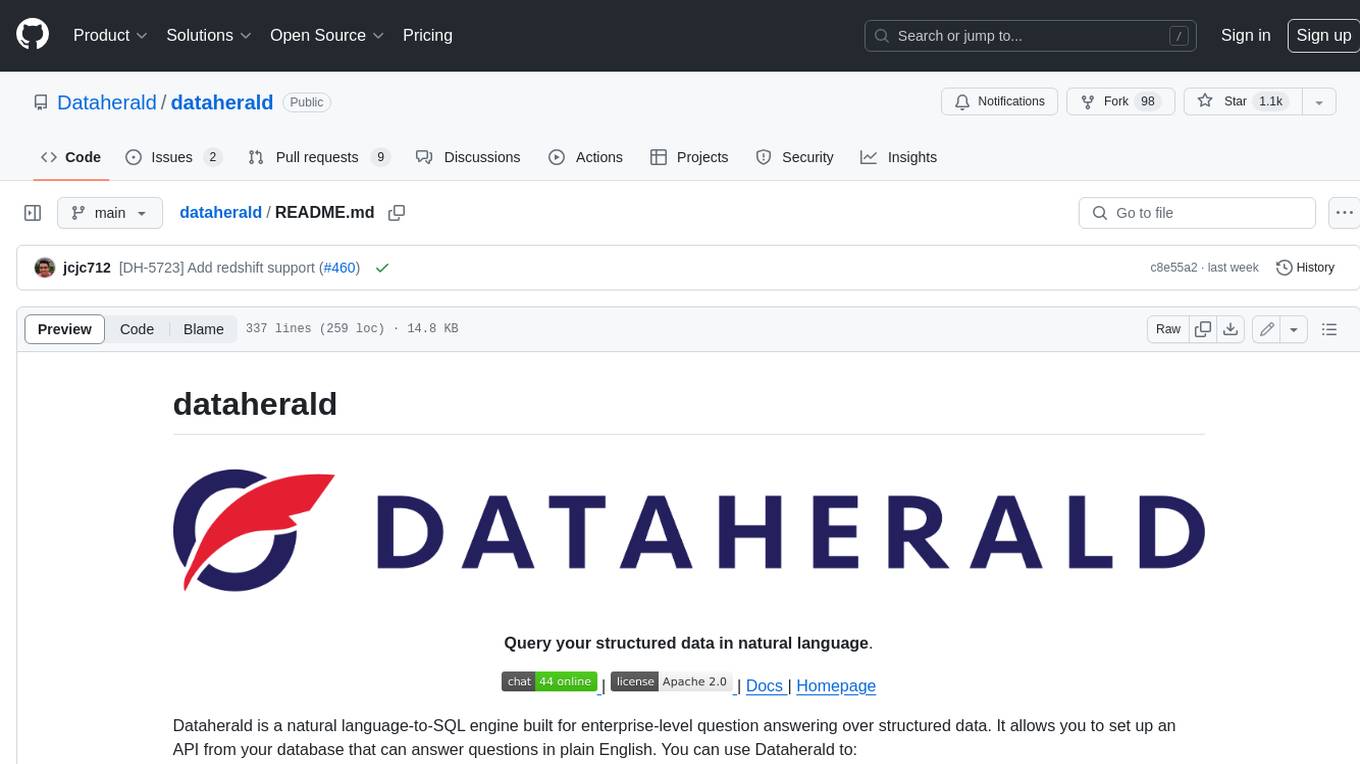Viewport: 1360px width, 764px height.
Task: Switch to the Security tab
Action: click(x=795, y=157)
